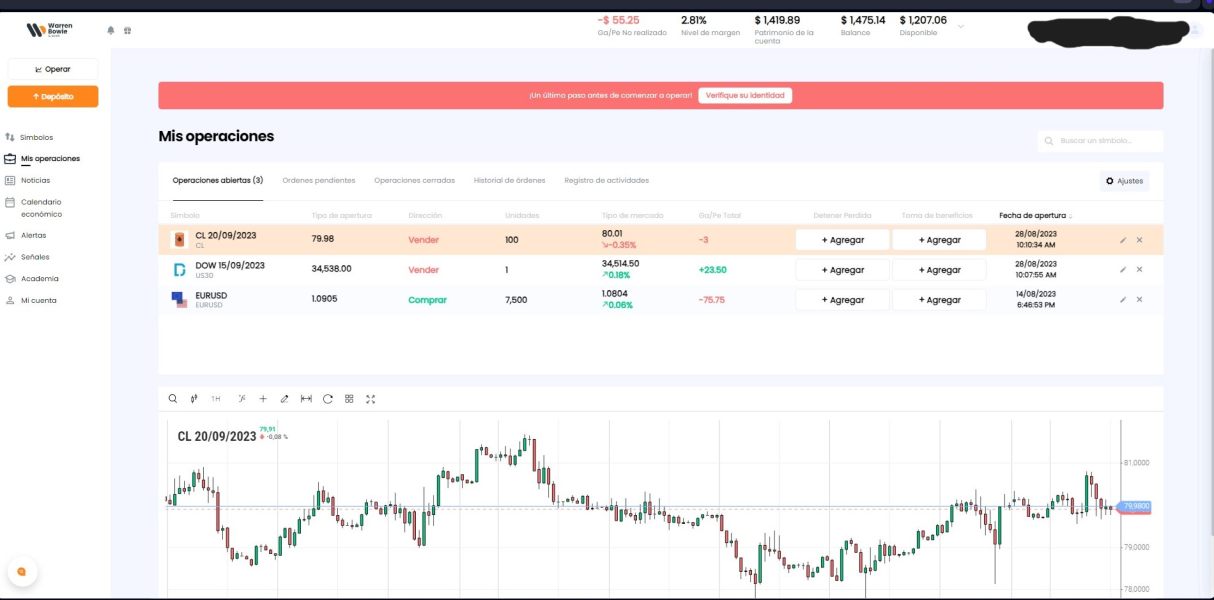The width and height of the screenshot is (1214, 600).
Task: Click the chart search magnifier icon
Action: (x=172, y=399)
